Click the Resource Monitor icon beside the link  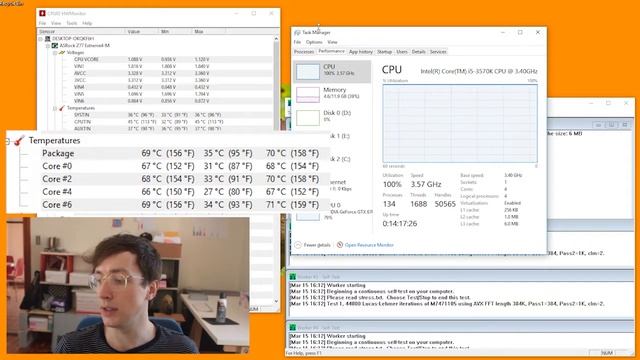coord(340,245)
